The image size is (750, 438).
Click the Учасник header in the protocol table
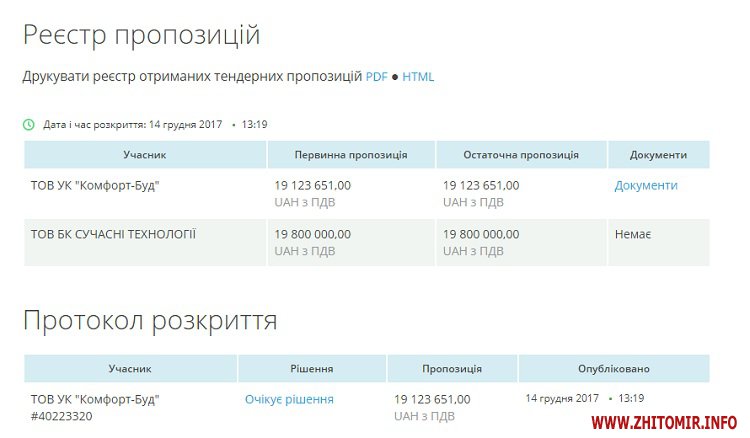click(x=130, y=368)
